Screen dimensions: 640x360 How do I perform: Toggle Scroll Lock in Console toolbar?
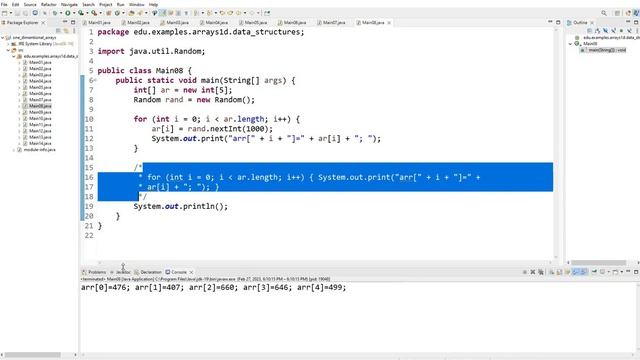(x=559, y=272)
